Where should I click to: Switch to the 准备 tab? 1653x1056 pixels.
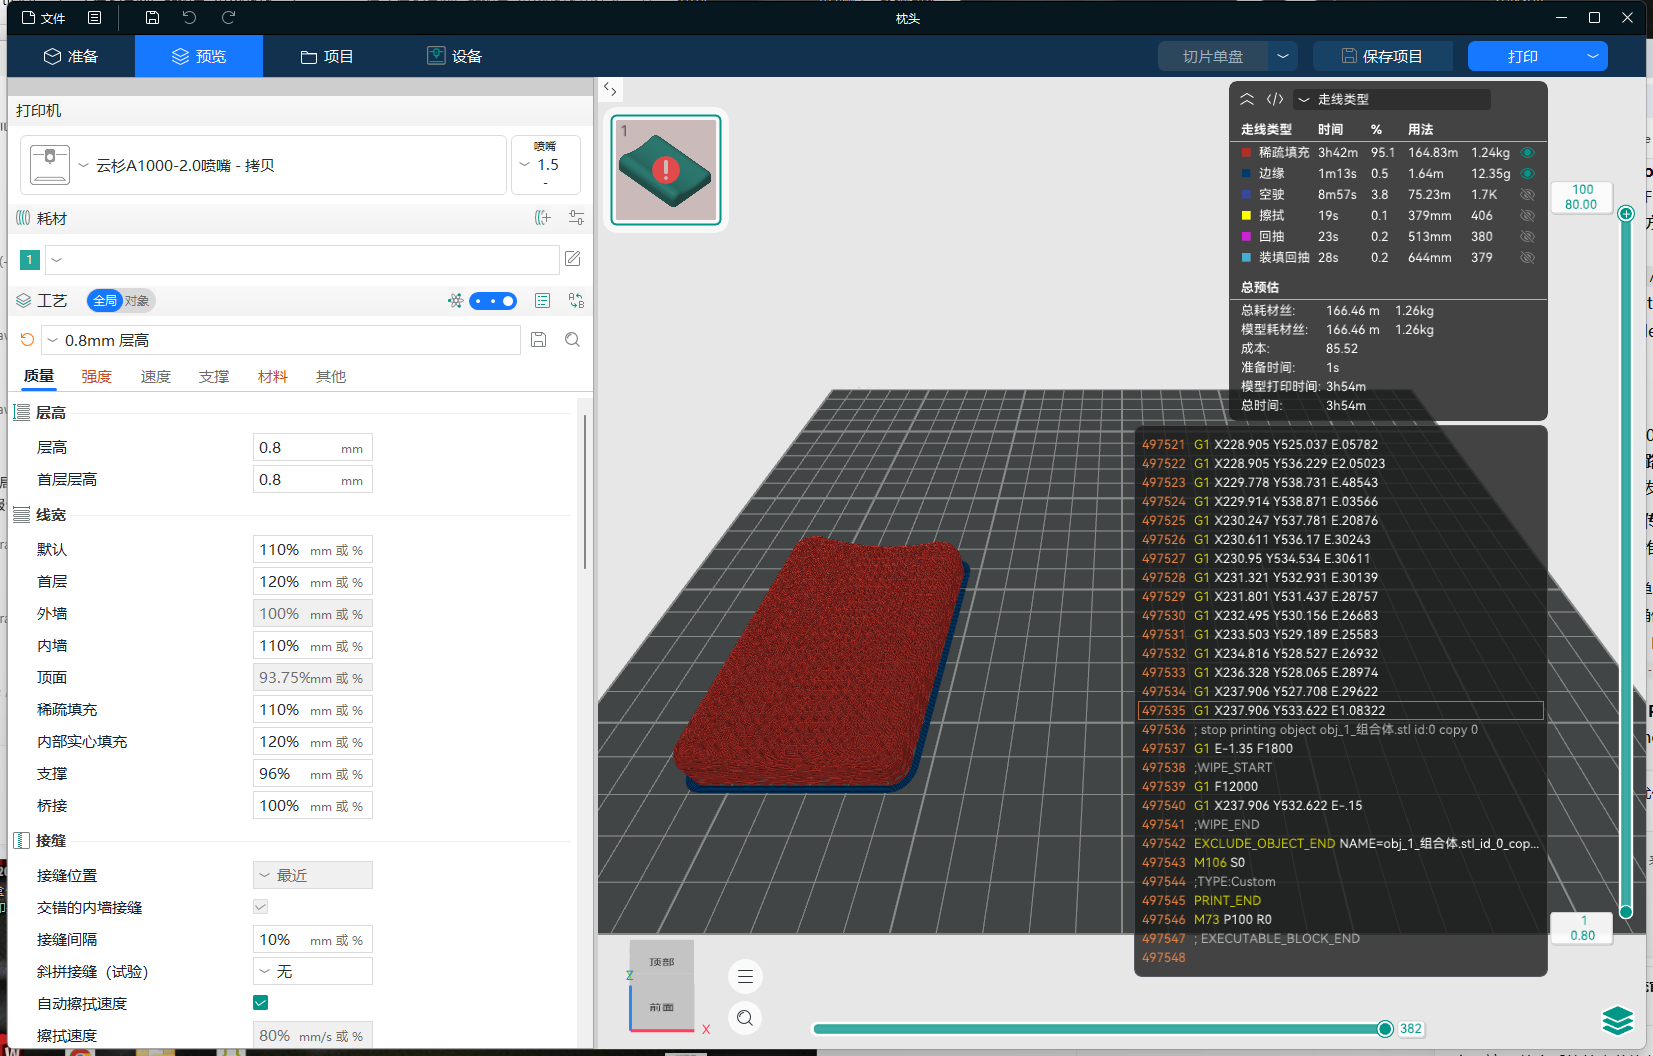pyautogui.click(x=71, y=56)
